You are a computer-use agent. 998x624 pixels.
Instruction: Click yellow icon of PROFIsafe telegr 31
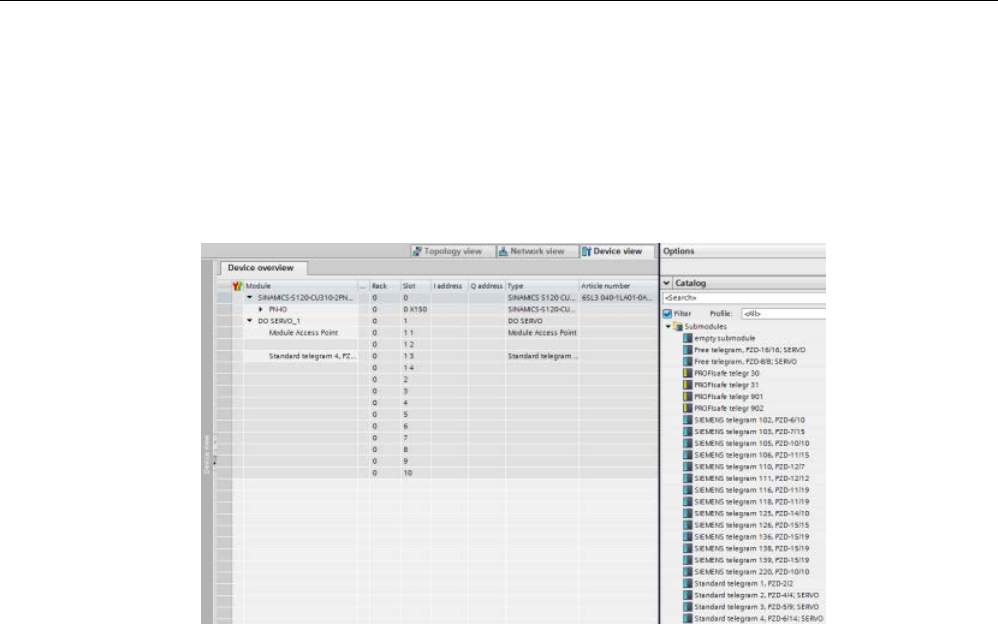(687, 385)
